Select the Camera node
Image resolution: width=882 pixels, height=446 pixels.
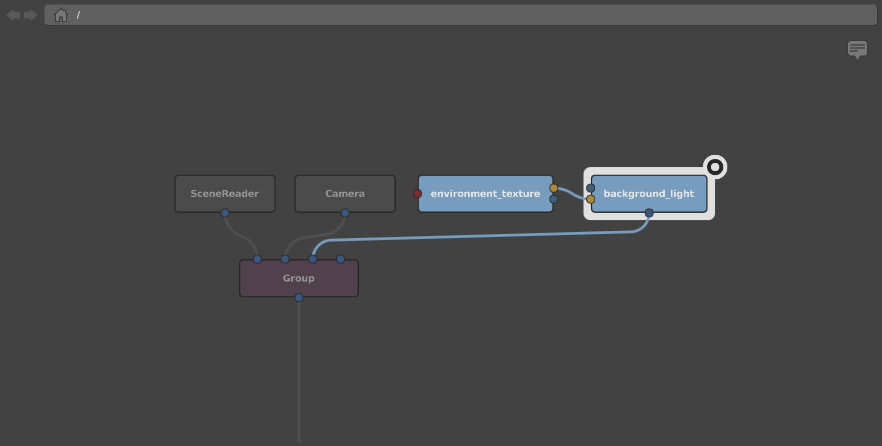click(x=345, y=193)
